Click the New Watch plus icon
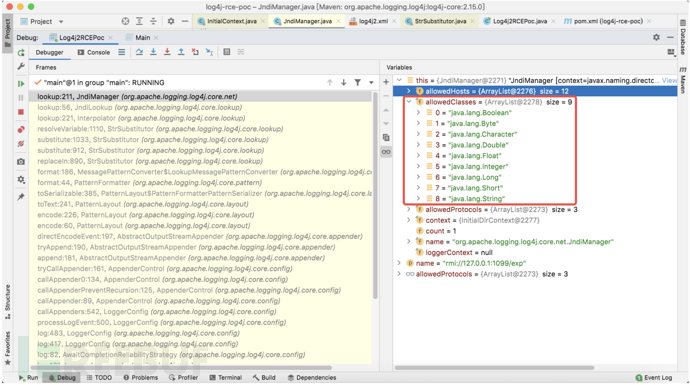Image resolution: width=690 pixels, height=385 pixels. (x=386, y=82)
